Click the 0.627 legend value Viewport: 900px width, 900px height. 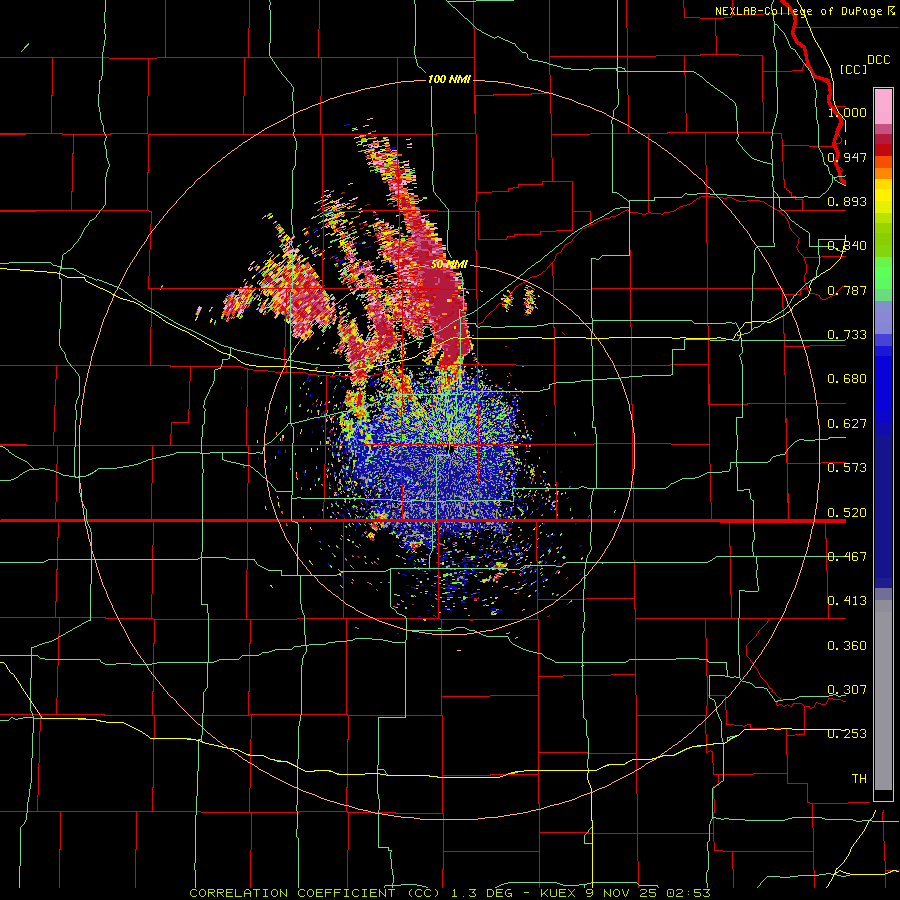[847, 424]
